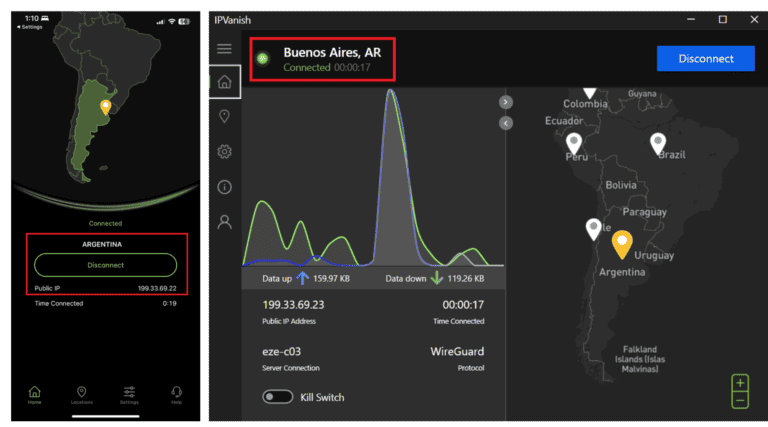Click the 00:00:17 Time Connected value
The image size is (768, 427).
point(463,305)
